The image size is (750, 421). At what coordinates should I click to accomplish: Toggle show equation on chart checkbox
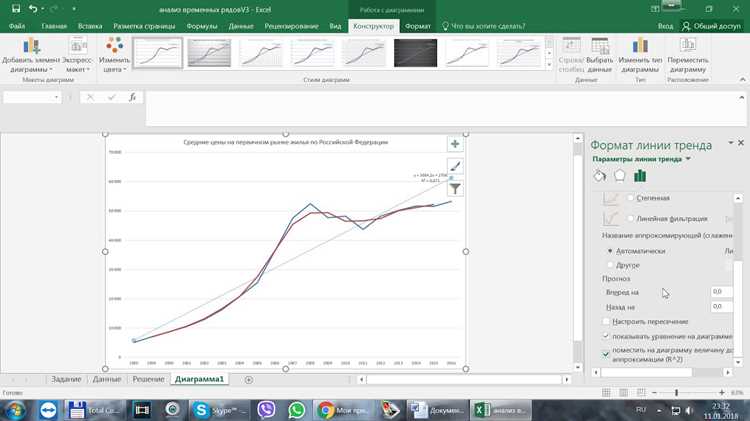(606, 336)
